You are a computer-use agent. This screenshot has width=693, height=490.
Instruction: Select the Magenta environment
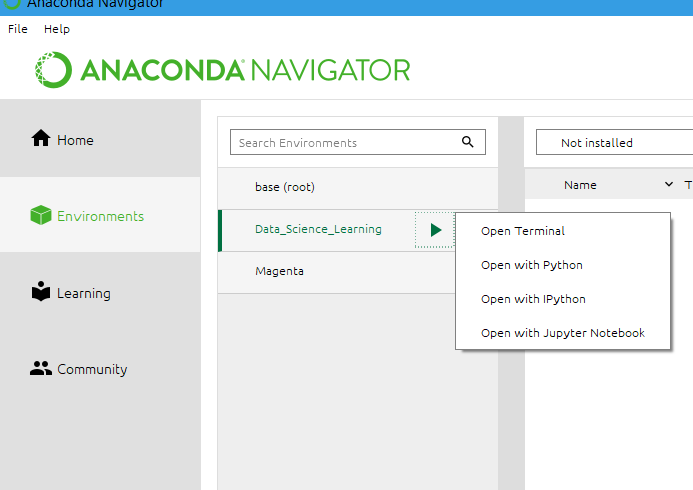[337, 272]
